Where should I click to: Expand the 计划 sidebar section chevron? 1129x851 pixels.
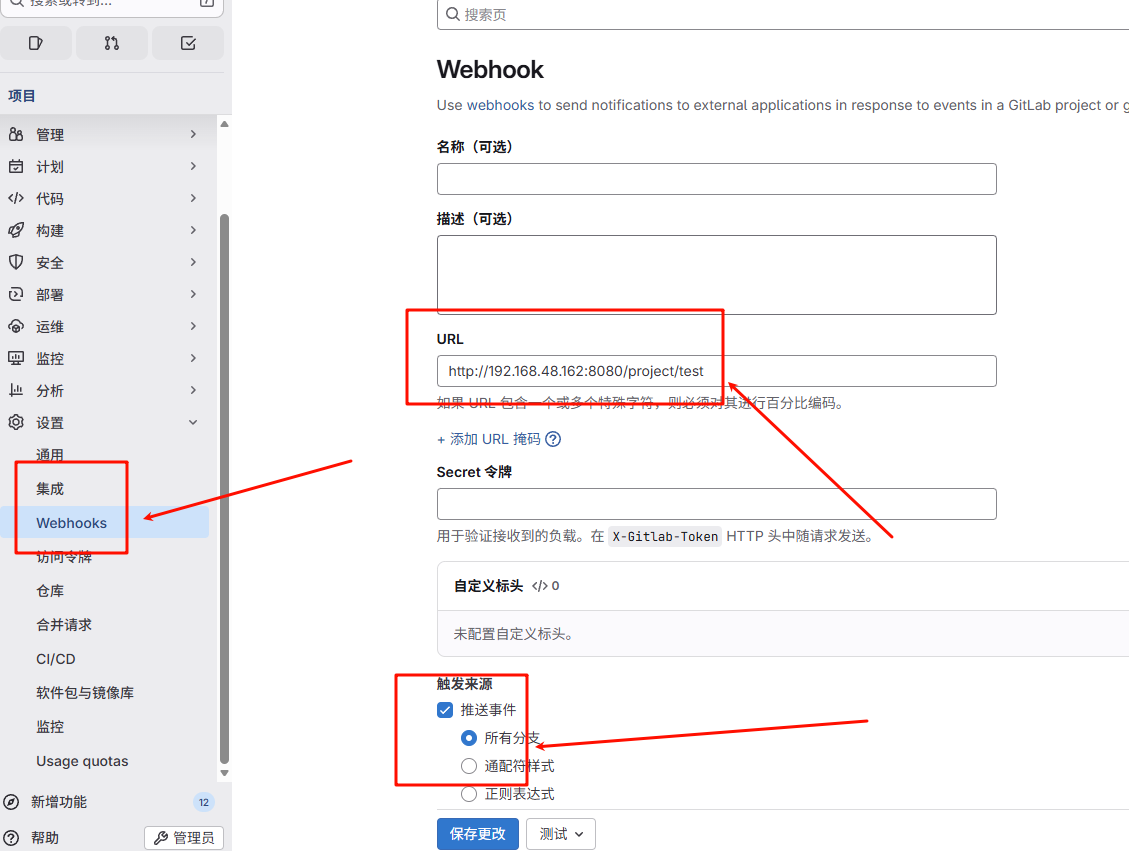tap(193, 166)
